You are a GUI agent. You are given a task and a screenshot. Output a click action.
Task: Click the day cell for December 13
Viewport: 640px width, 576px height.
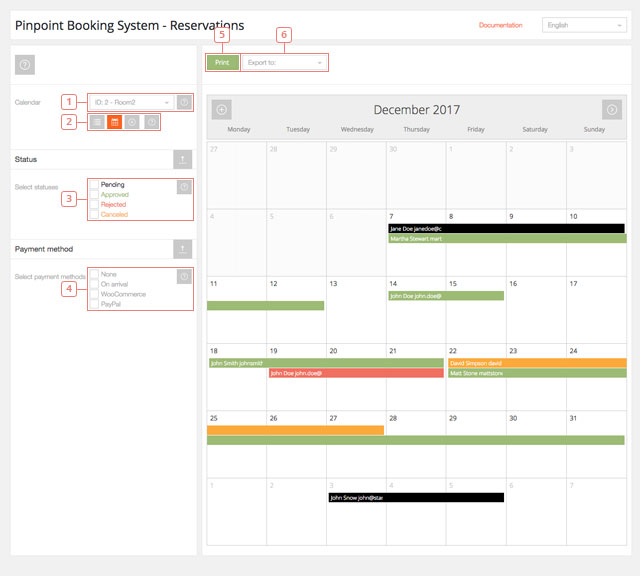[356, 310]
